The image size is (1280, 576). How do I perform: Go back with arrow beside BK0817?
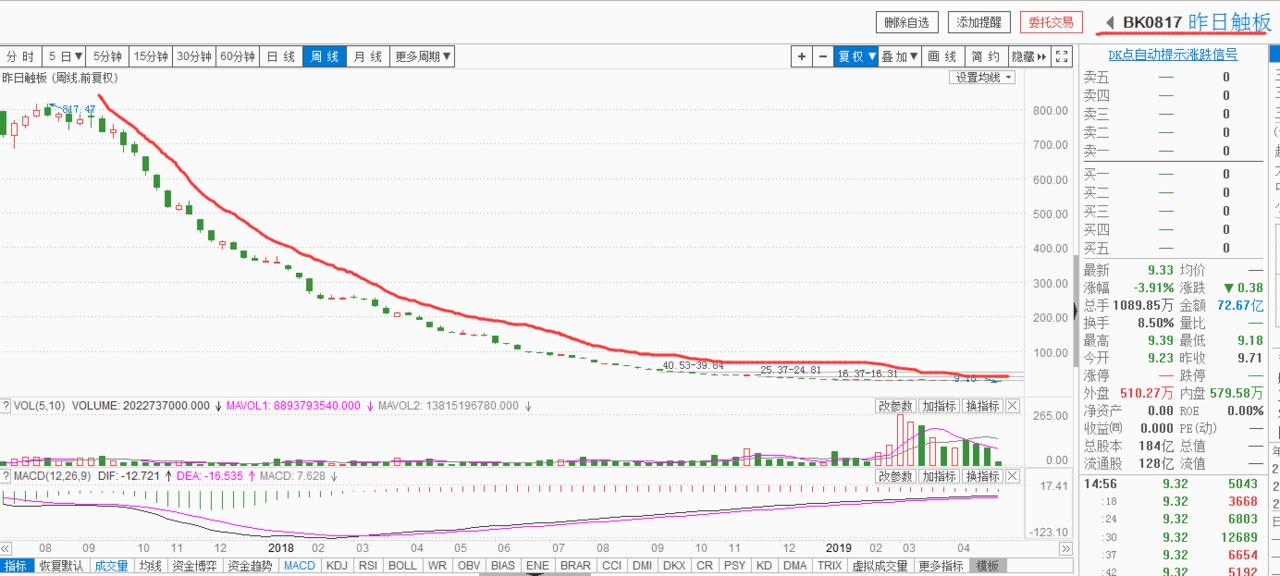coord(1109,22)
